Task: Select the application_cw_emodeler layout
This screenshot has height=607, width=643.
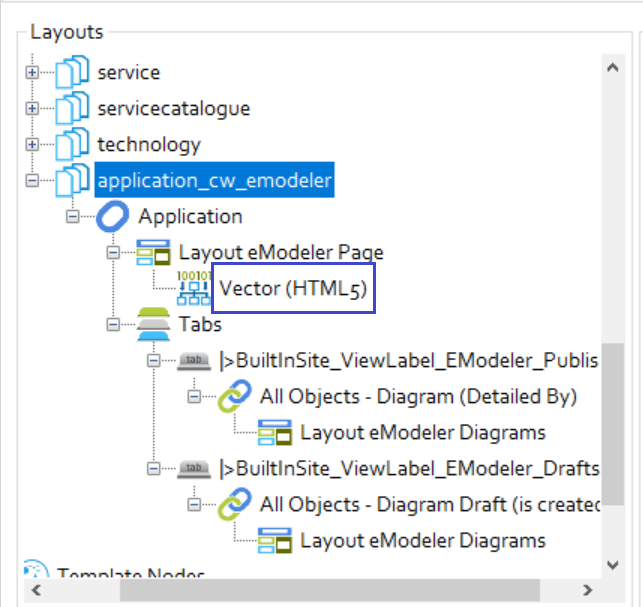Action: pos(214,181)
